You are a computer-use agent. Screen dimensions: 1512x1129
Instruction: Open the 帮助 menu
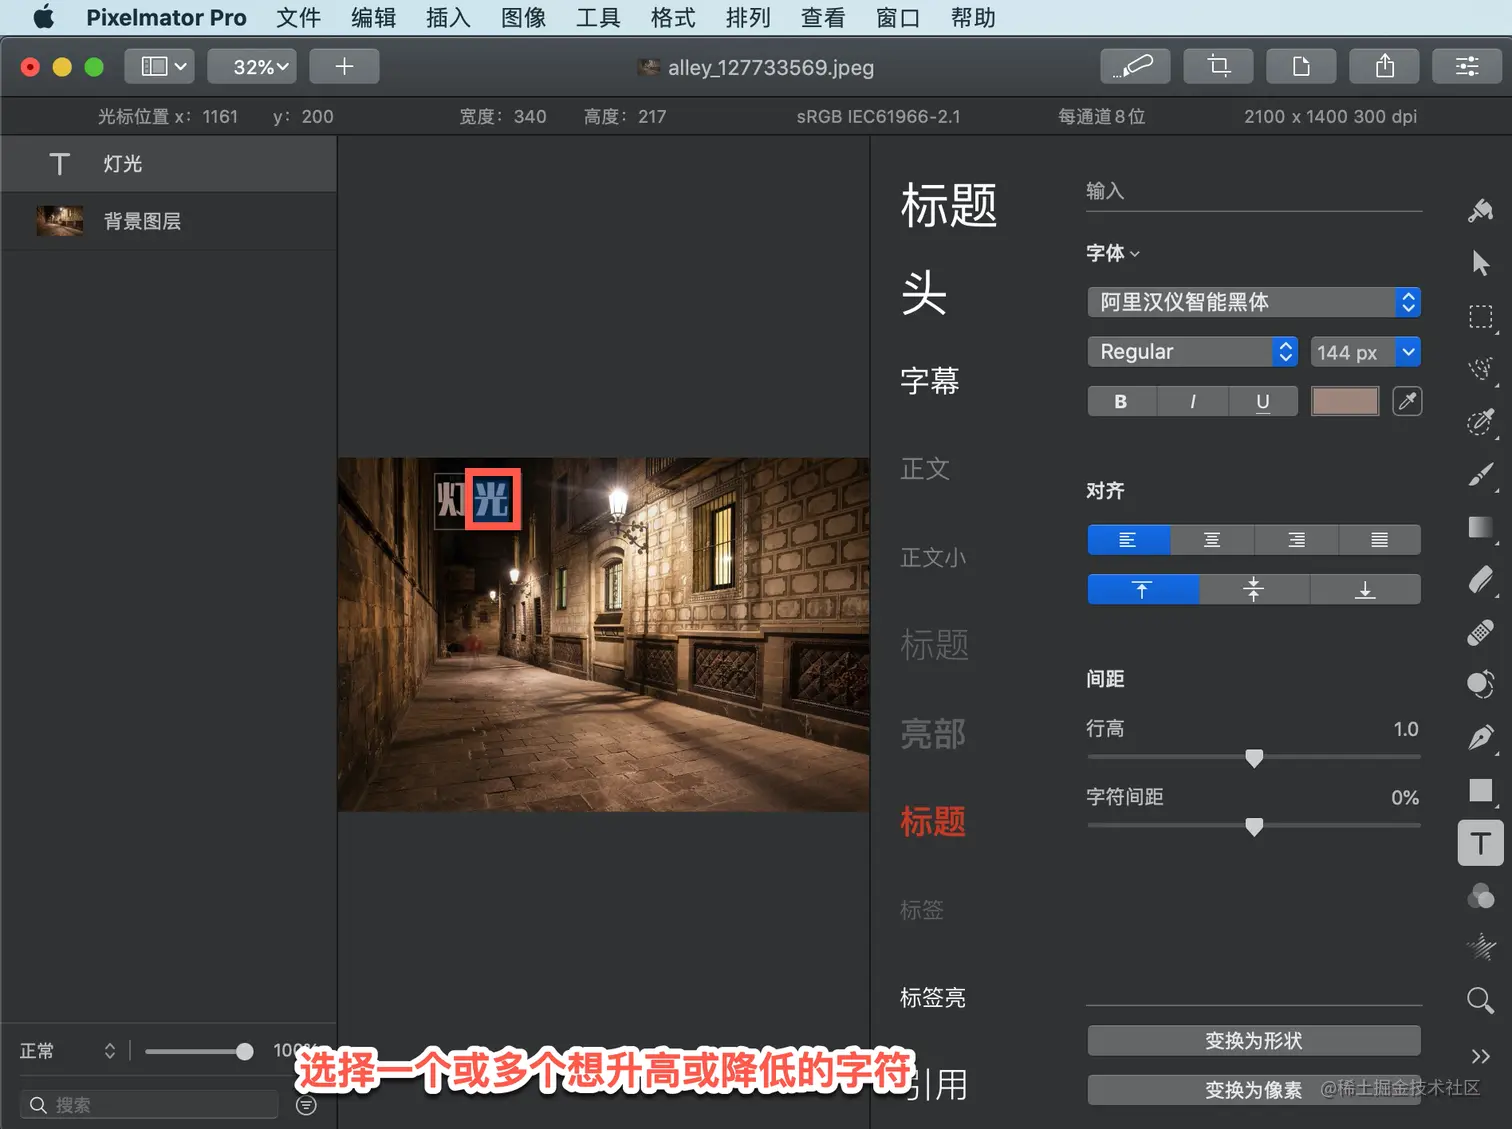point(973,18)
